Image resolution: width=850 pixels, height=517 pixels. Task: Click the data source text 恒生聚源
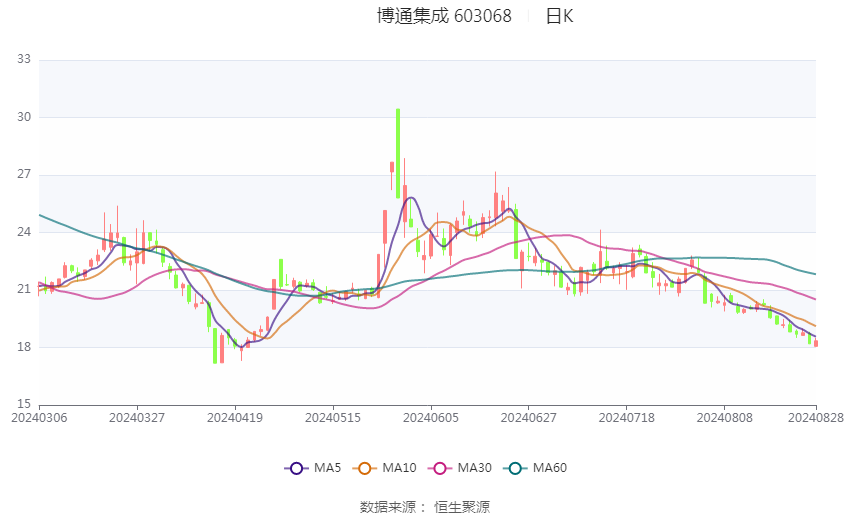click(462, 507)
